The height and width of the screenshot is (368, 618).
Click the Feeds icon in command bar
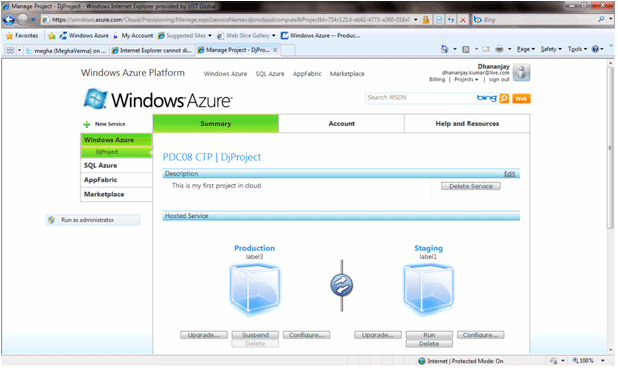click(x=465, y=49)
